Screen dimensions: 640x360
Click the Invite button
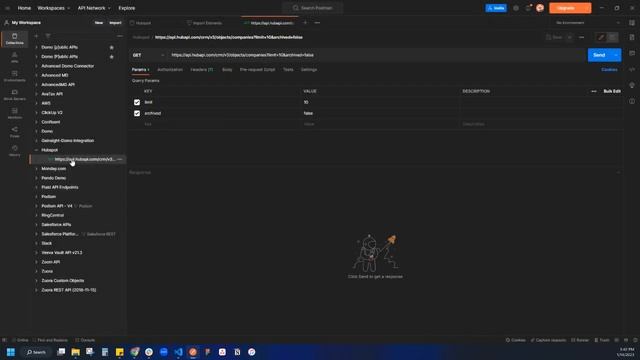coord(496,8)
